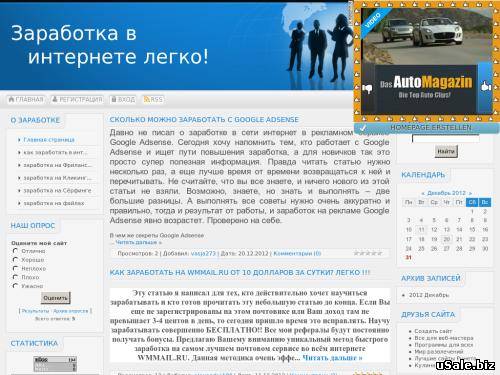Screen dimensions: 500x375
Task: Open author profile vasja273
Action: tap(203, 253)
